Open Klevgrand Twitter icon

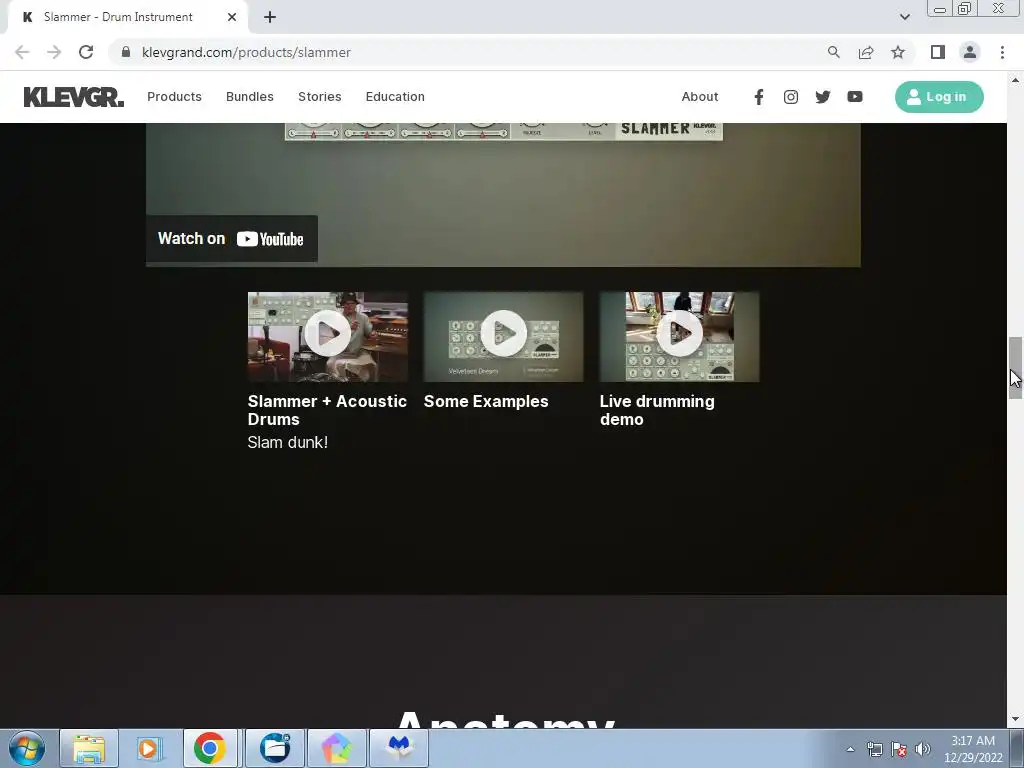(822, 97)
